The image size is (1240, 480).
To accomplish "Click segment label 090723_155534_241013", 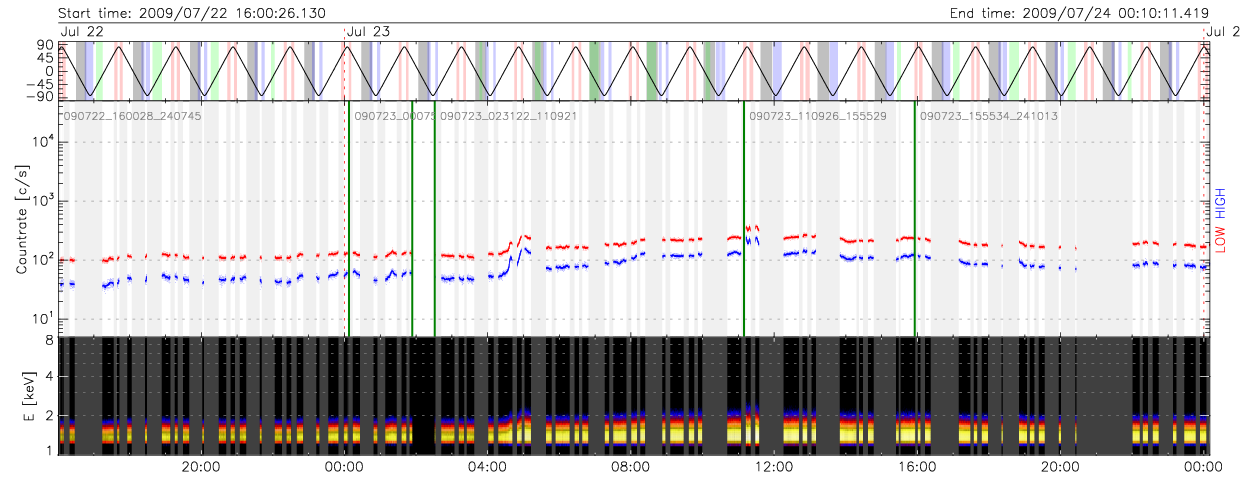I will [988, 116].
